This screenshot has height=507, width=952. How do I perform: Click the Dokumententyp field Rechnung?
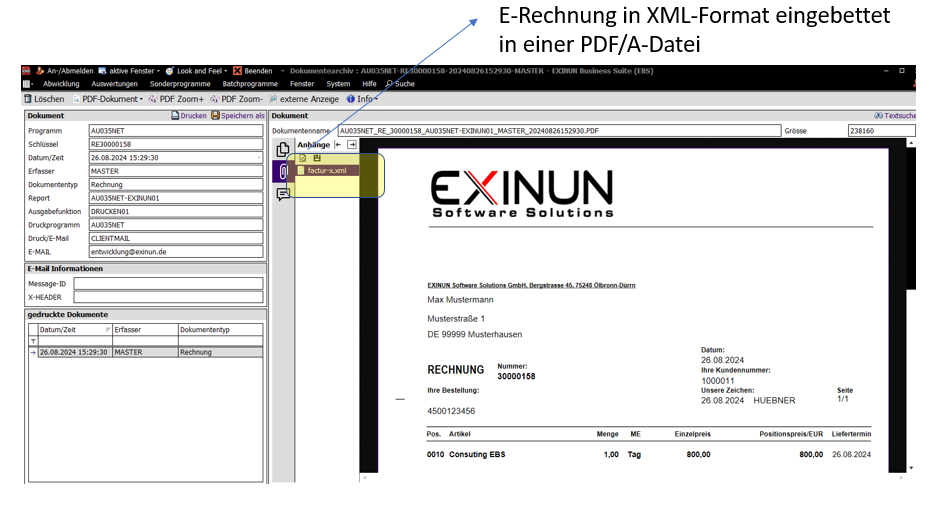coord(176,185)
